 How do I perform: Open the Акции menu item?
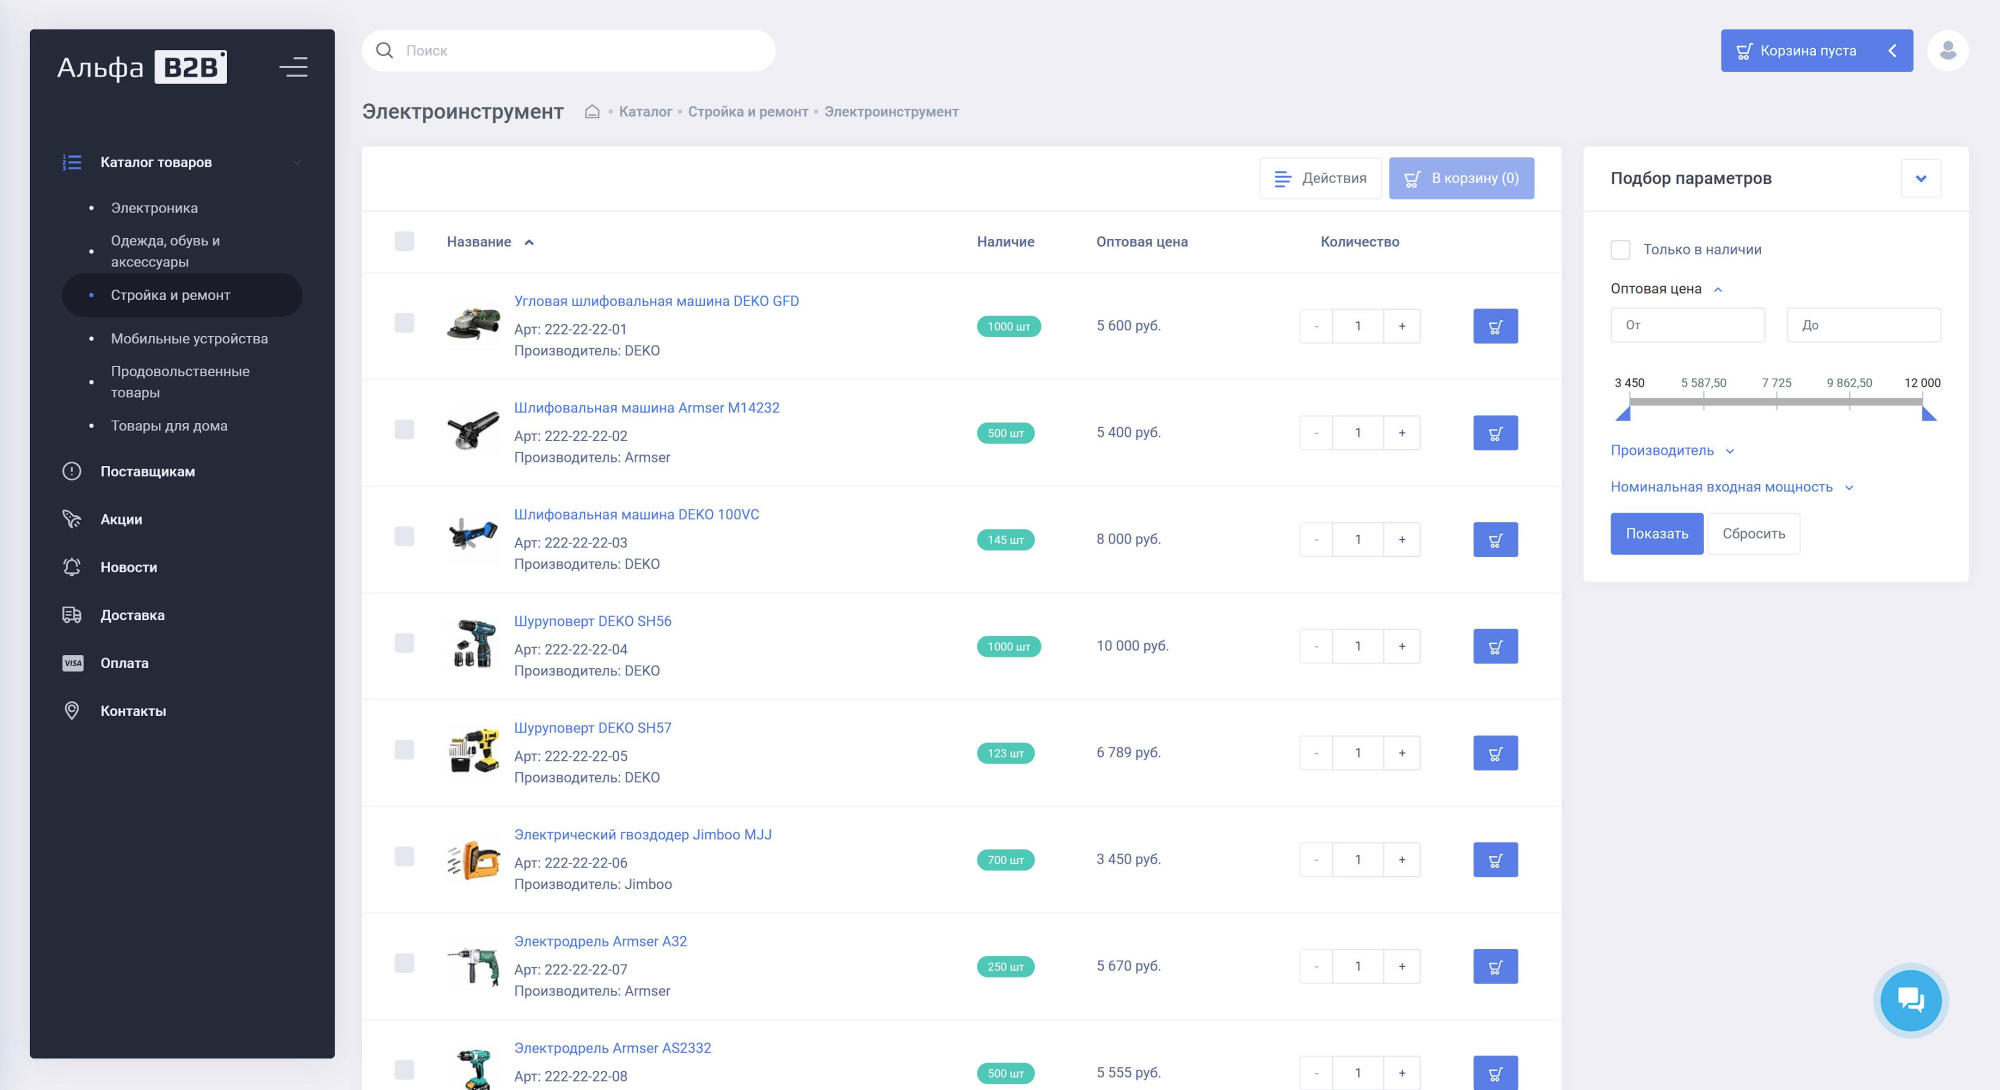point(121,519)
